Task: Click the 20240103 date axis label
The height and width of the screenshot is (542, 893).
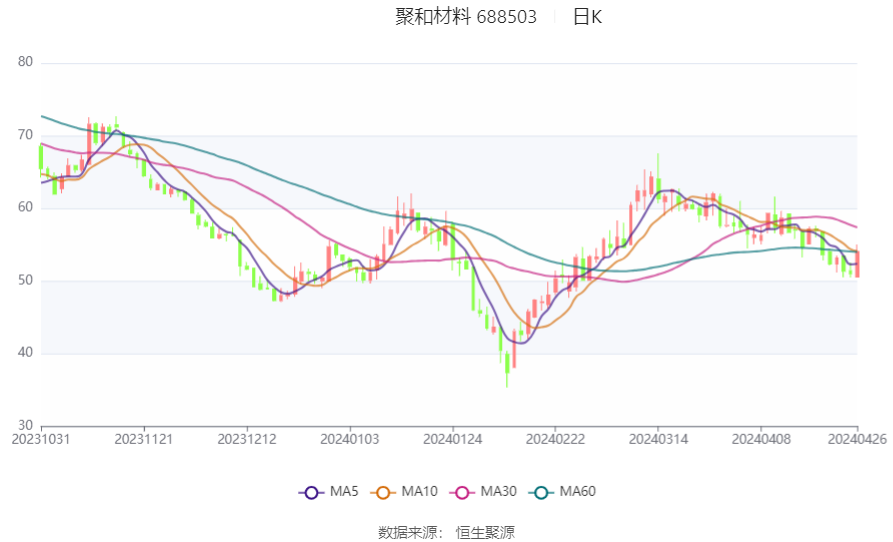Action: click(x=350, y=440)
